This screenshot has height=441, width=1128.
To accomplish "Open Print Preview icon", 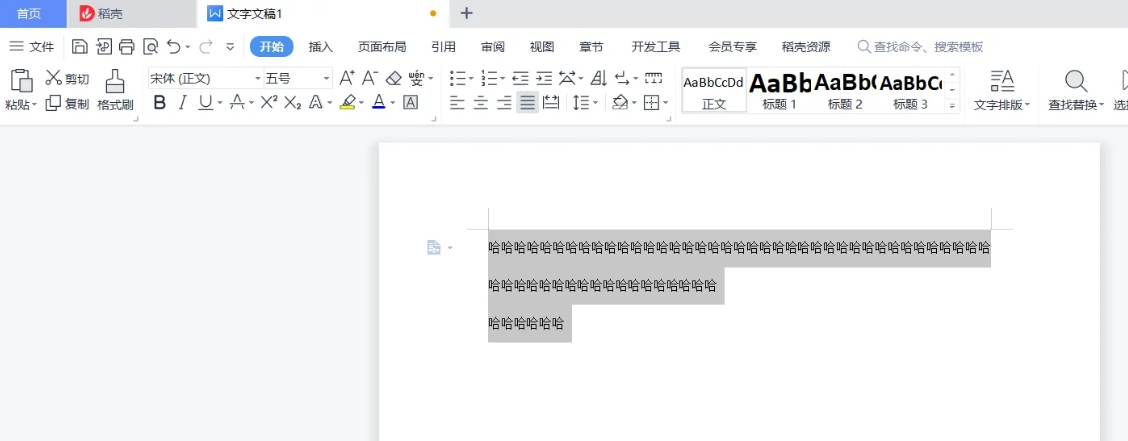I will point(150,47).
